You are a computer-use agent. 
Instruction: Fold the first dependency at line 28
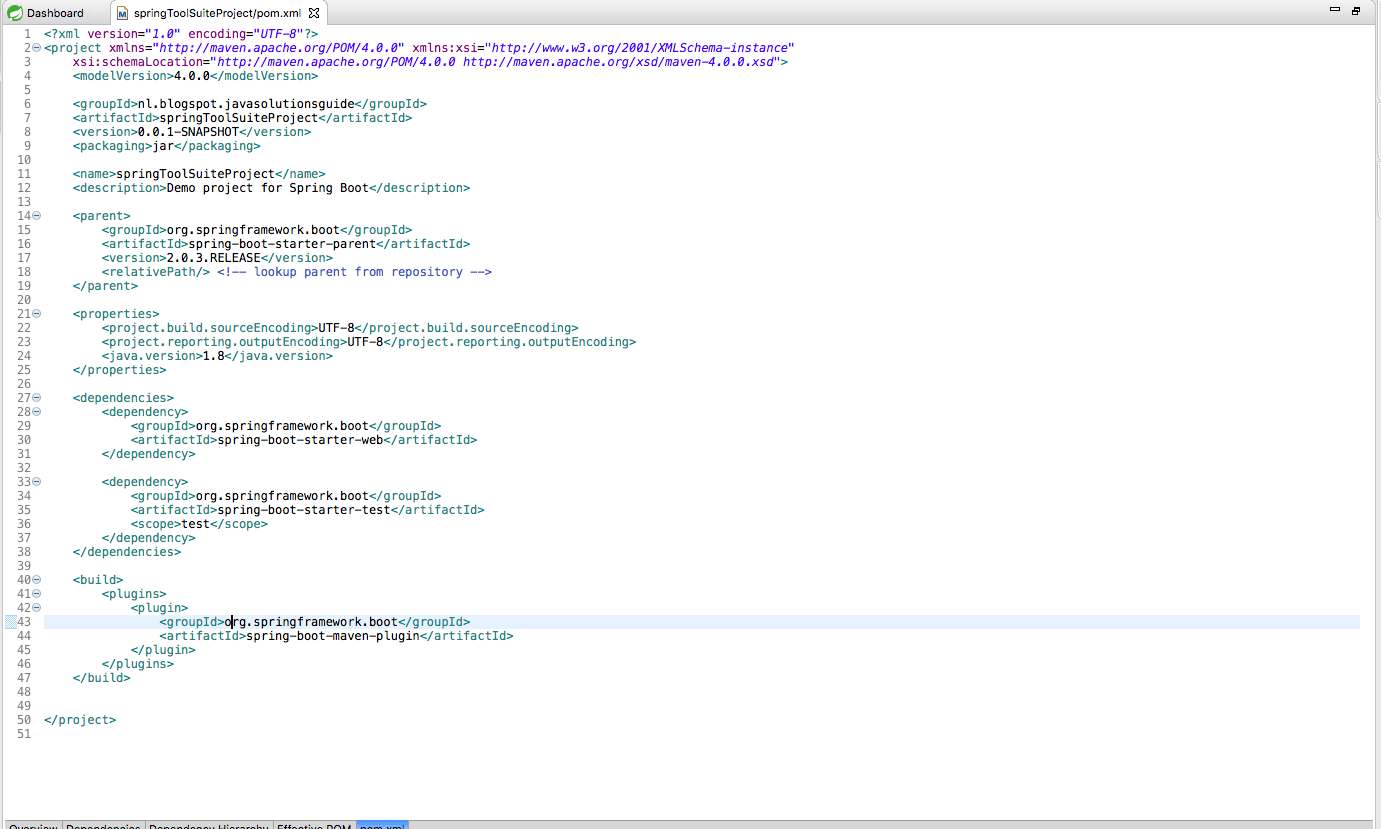pyautogui.click(x=37, y=412)
